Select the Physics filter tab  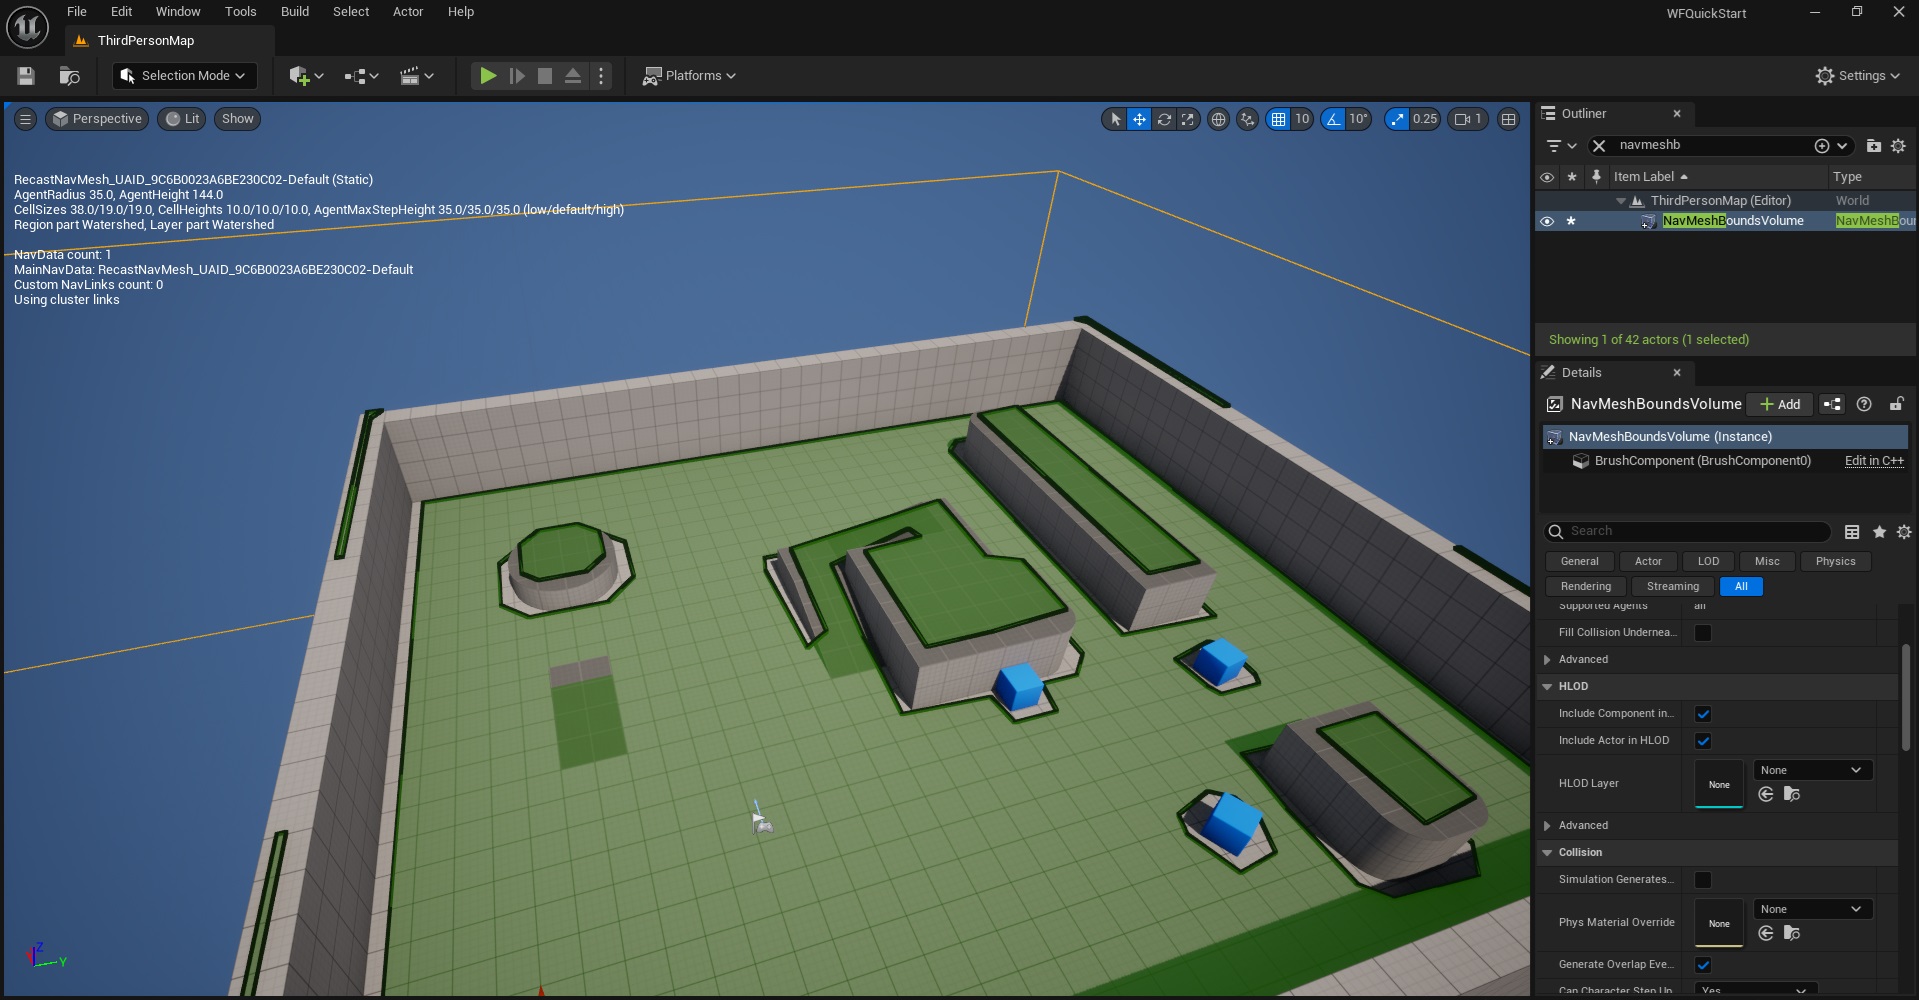point(1835,561)
